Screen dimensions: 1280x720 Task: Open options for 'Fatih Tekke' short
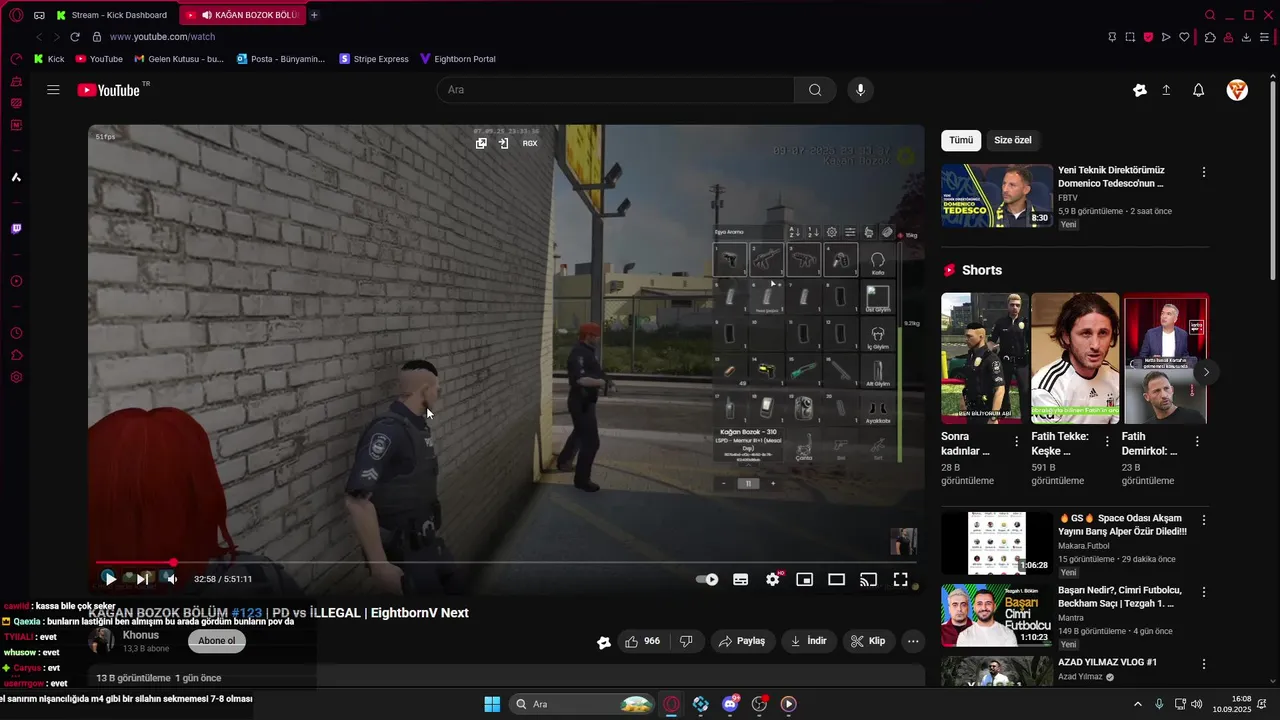pos(1107,441)
